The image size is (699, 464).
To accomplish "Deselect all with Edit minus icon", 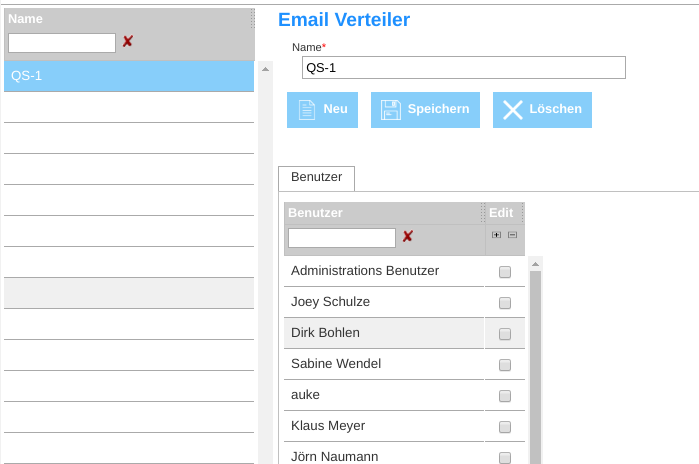I will (512, 235).
